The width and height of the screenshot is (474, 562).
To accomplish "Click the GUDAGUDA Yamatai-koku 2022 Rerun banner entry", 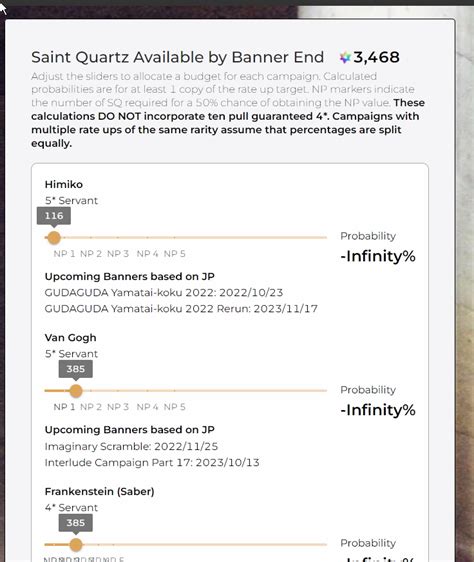I will pos(181,309).
